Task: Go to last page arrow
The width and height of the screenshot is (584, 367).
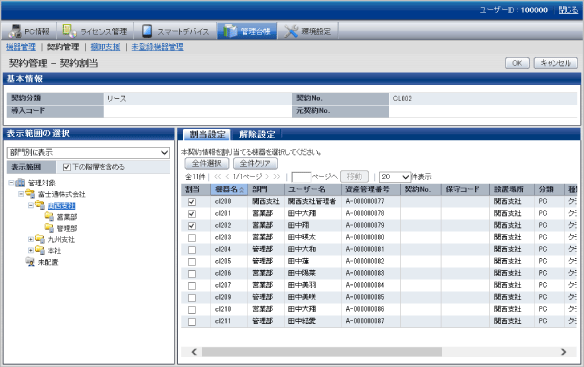Action: (x=276, y=177)
